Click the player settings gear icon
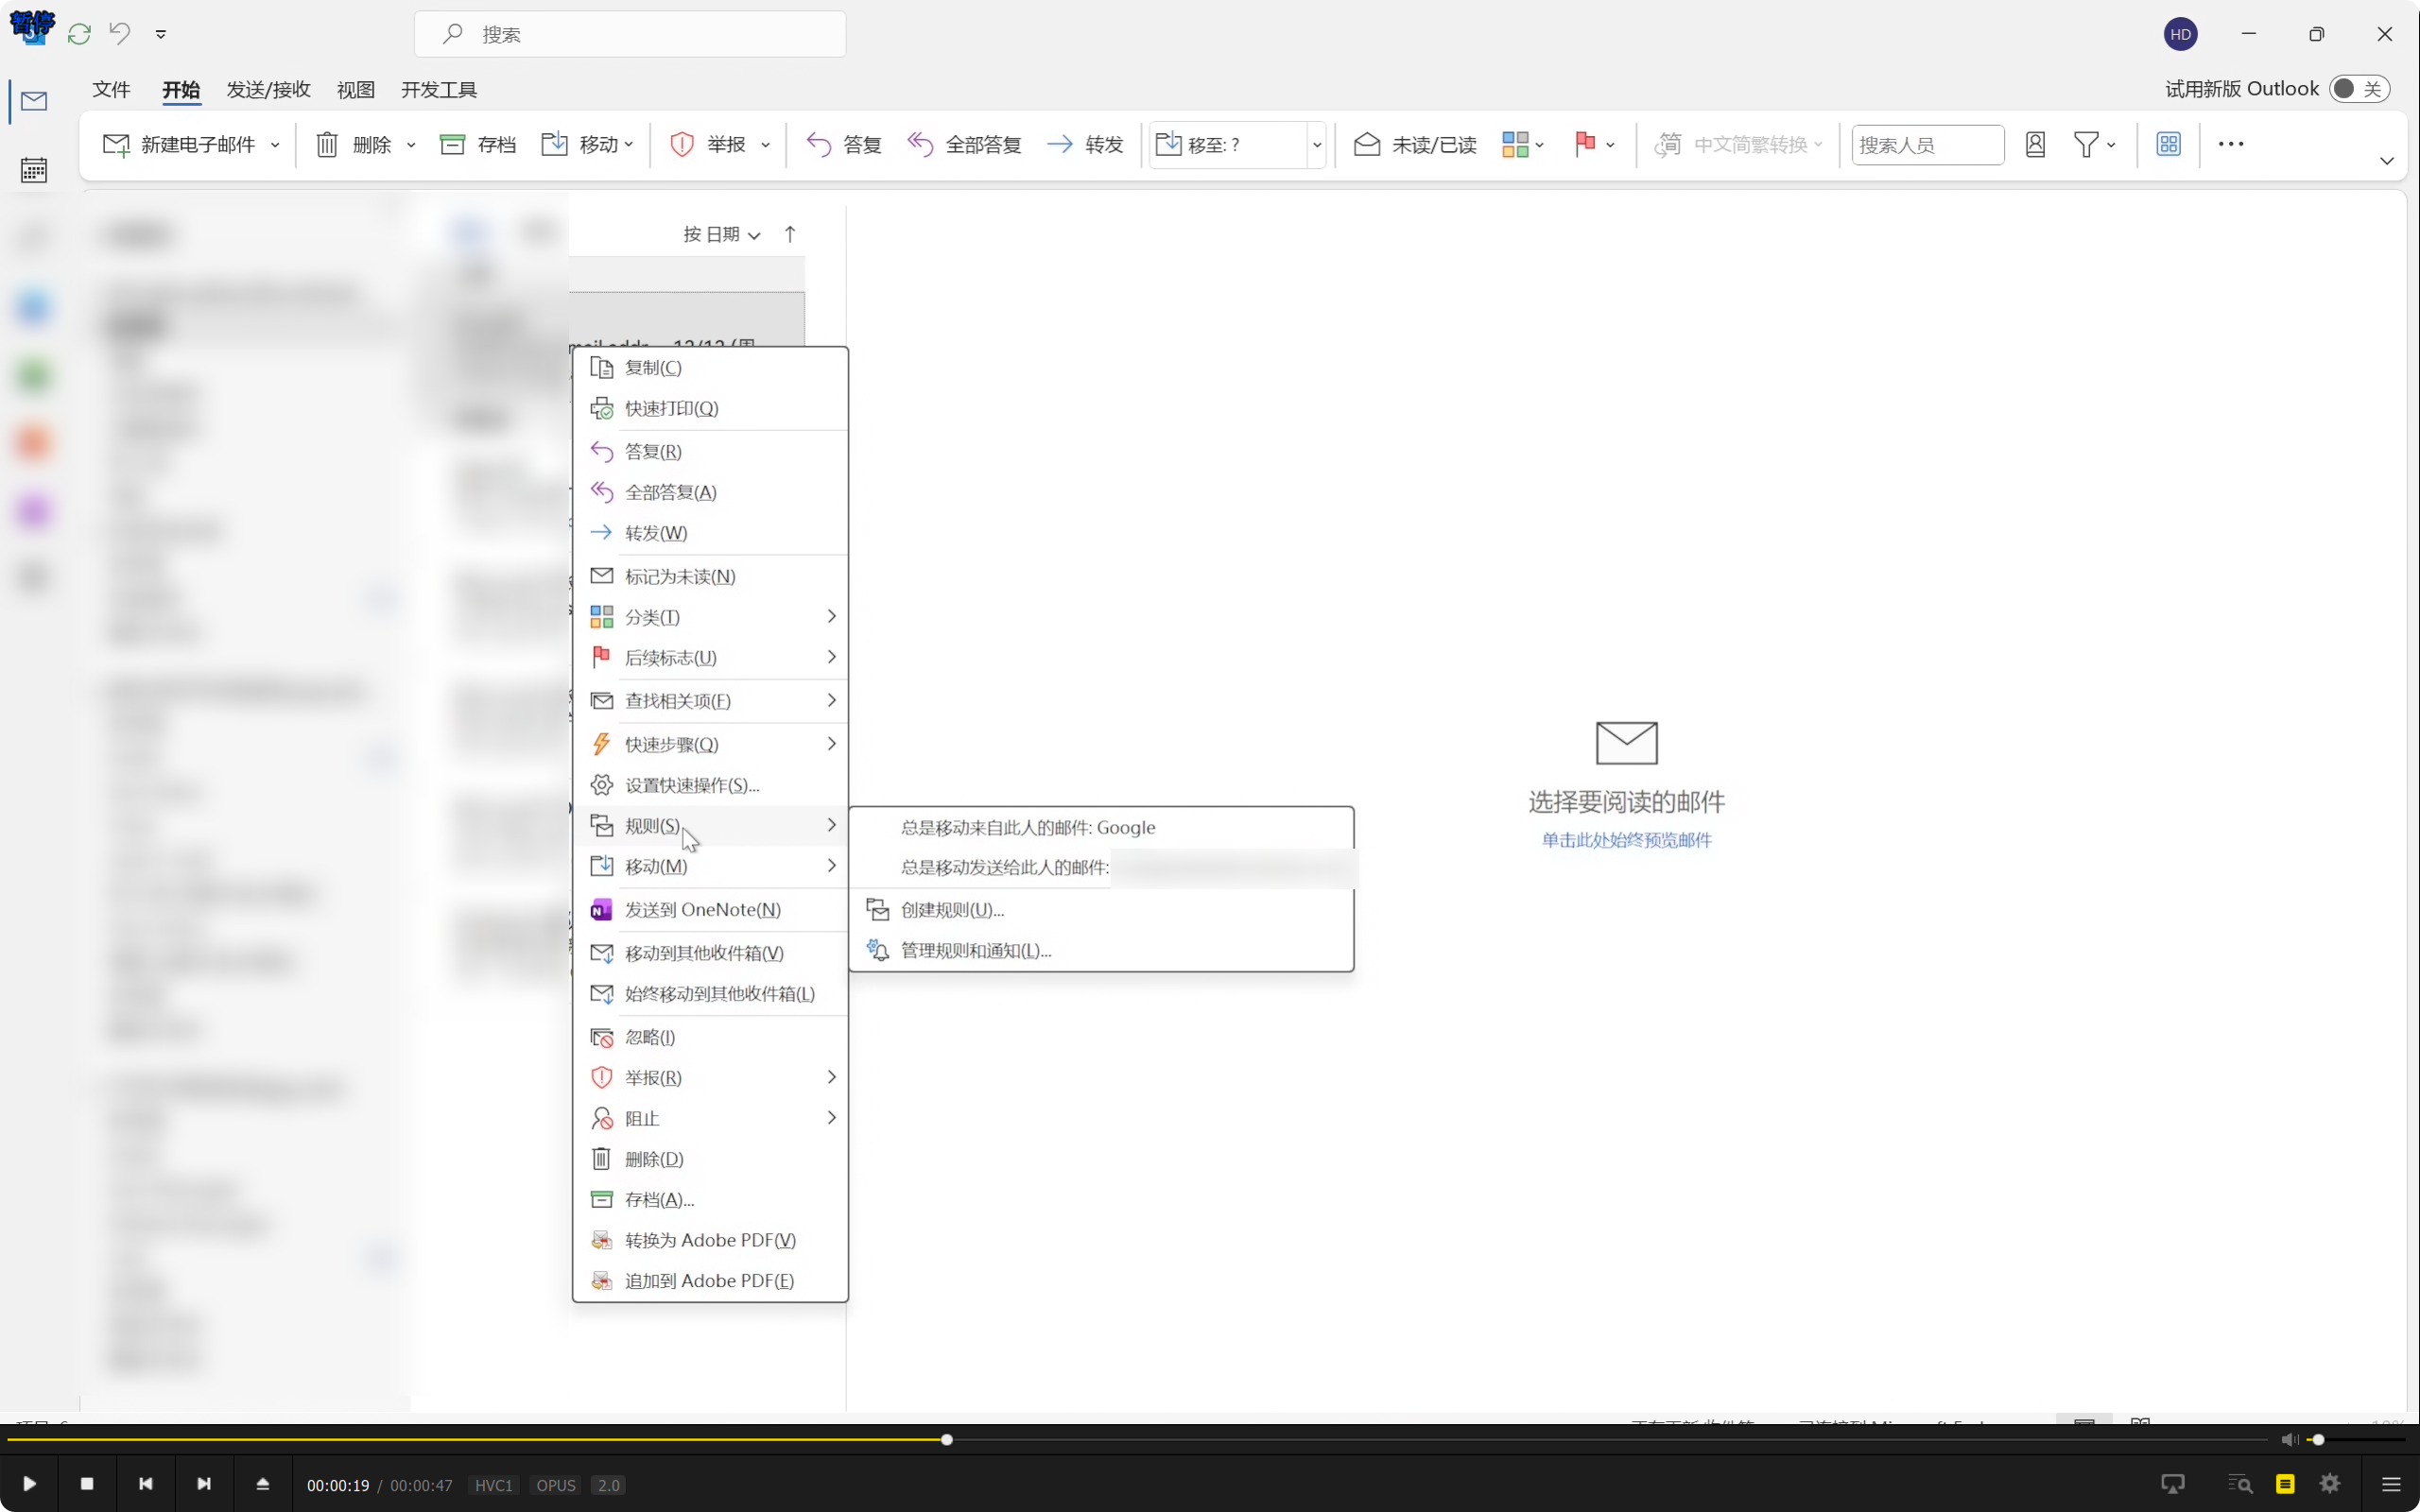2420x1512 pixels. (x=2330, y=1484)
